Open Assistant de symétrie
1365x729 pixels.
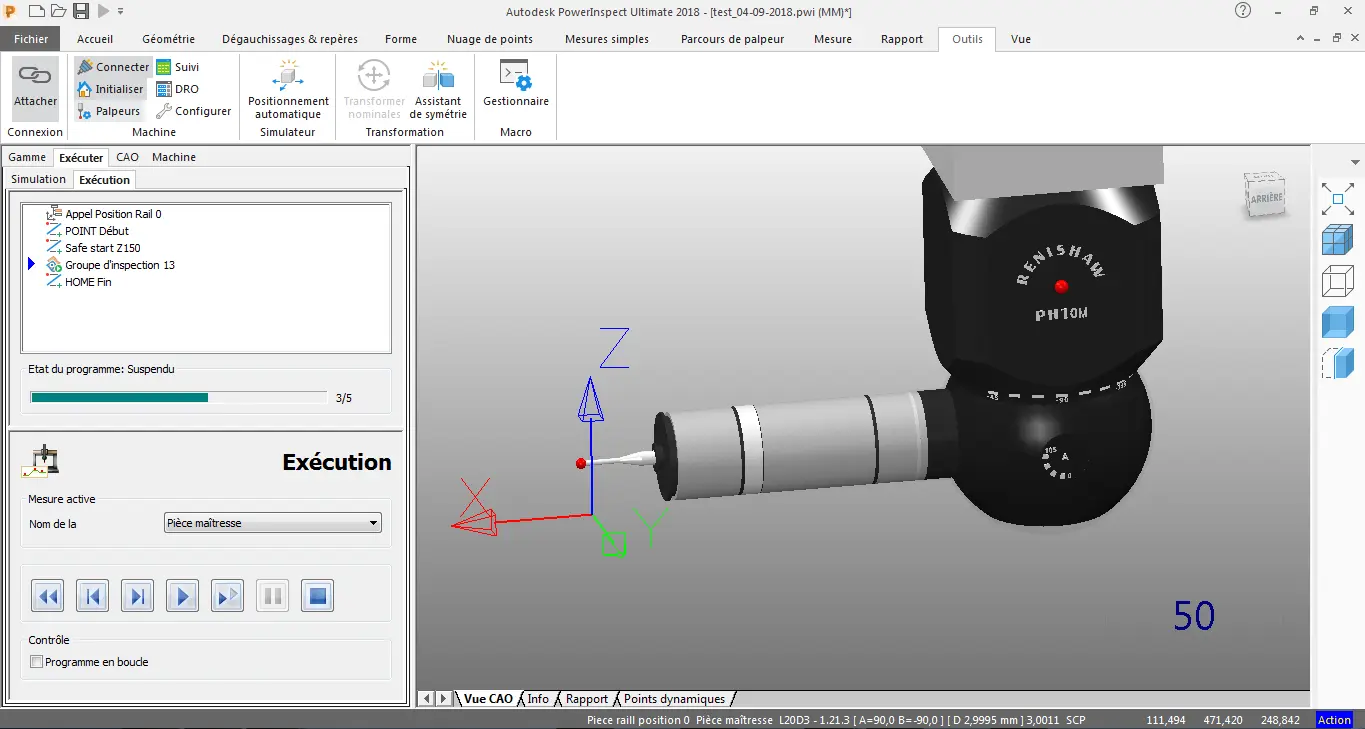click(x=438, y=89)
